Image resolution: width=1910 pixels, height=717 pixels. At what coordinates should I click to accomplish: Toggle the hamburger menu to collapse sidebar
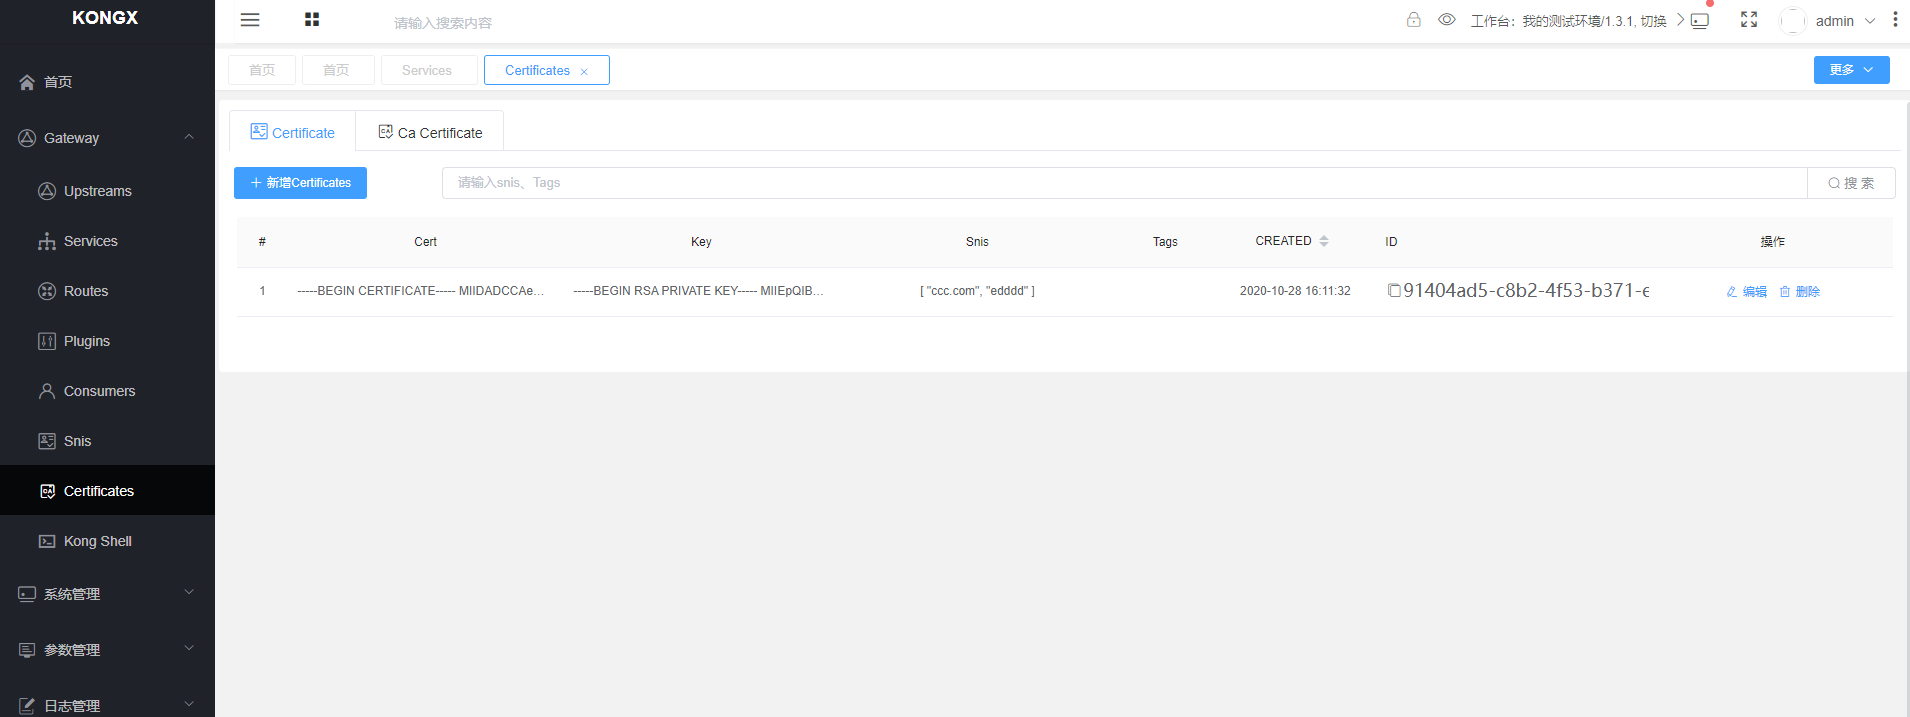(x=250, y=20)
